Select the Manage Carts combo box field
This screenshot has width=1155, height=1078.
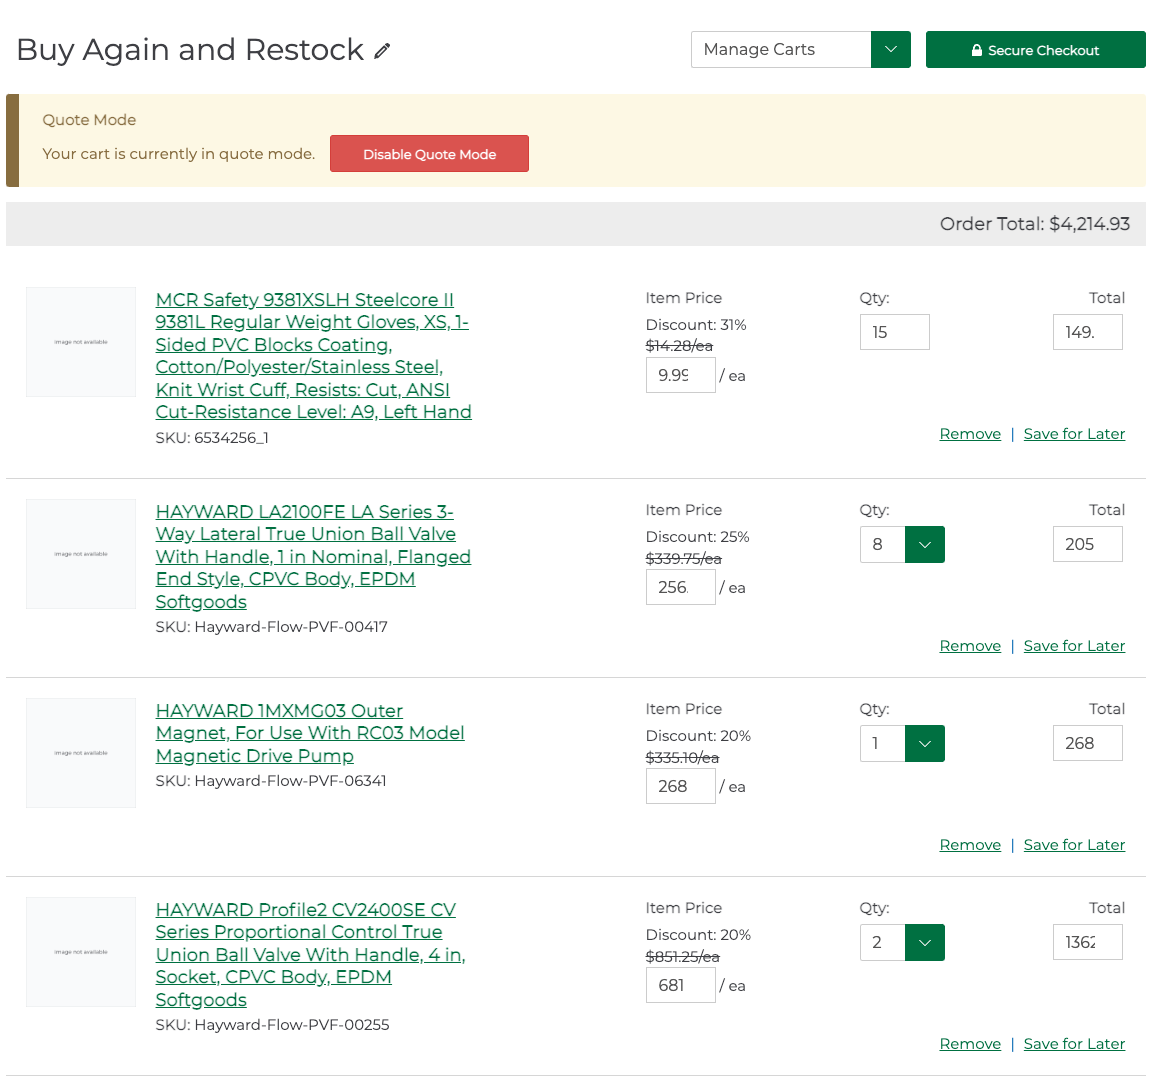coord(781,49)
